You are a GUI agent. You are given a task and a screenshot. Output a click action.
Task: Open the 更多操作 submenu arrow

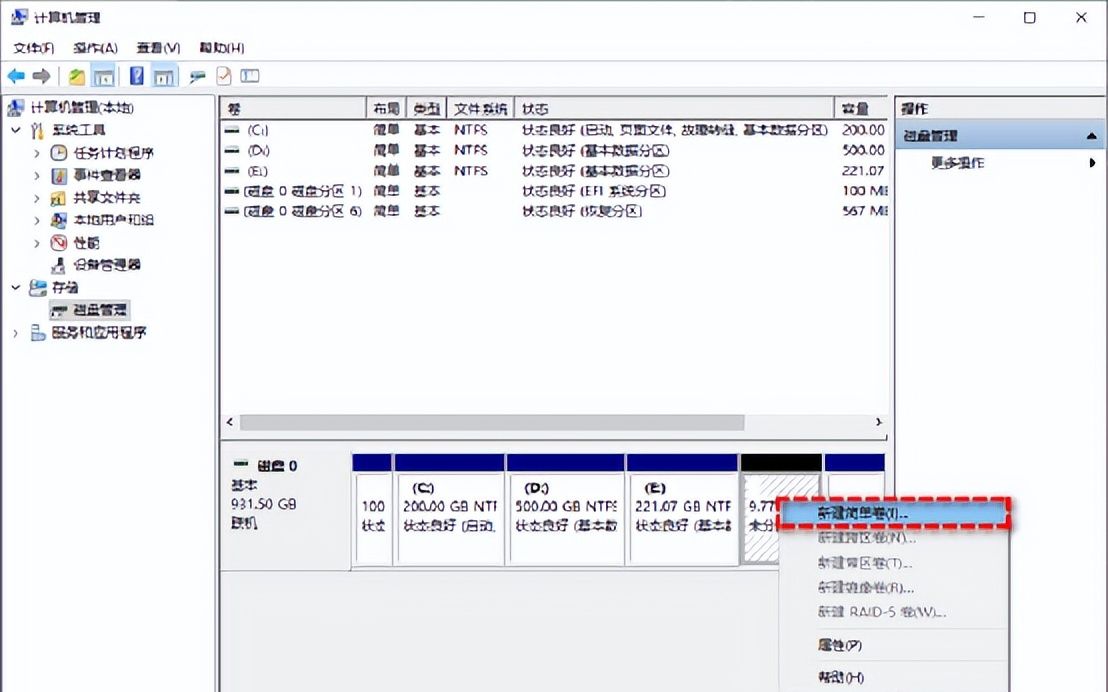tap(1093, 163)
